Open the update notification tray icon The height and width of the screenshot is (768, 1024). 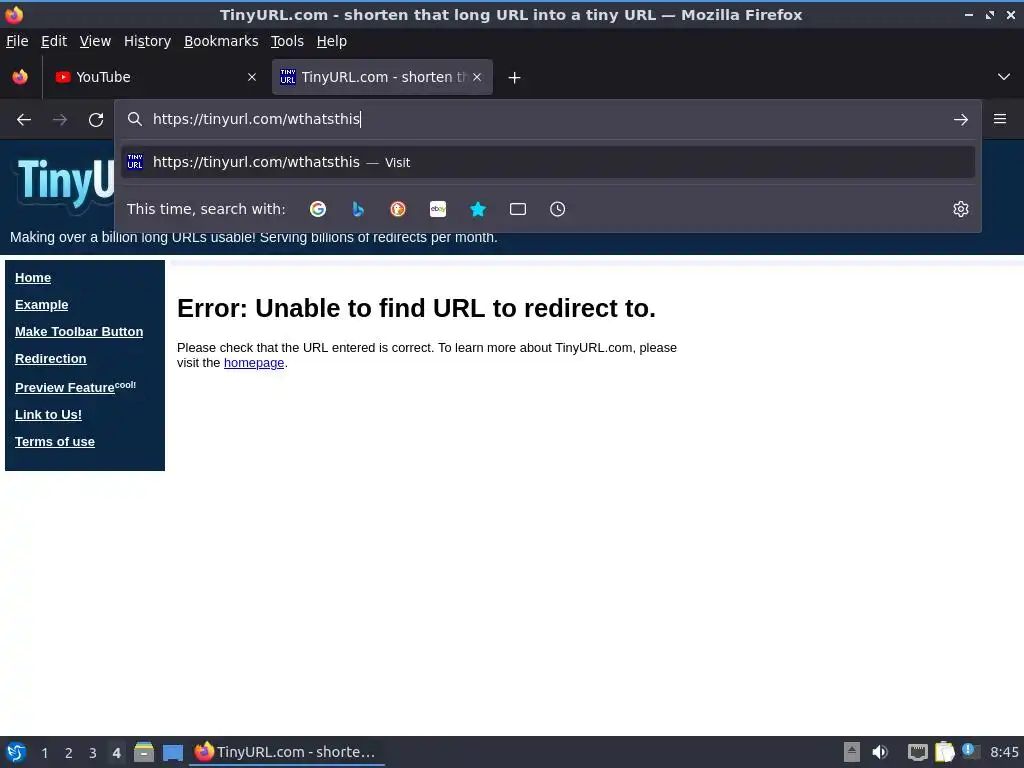coord(970,751)
